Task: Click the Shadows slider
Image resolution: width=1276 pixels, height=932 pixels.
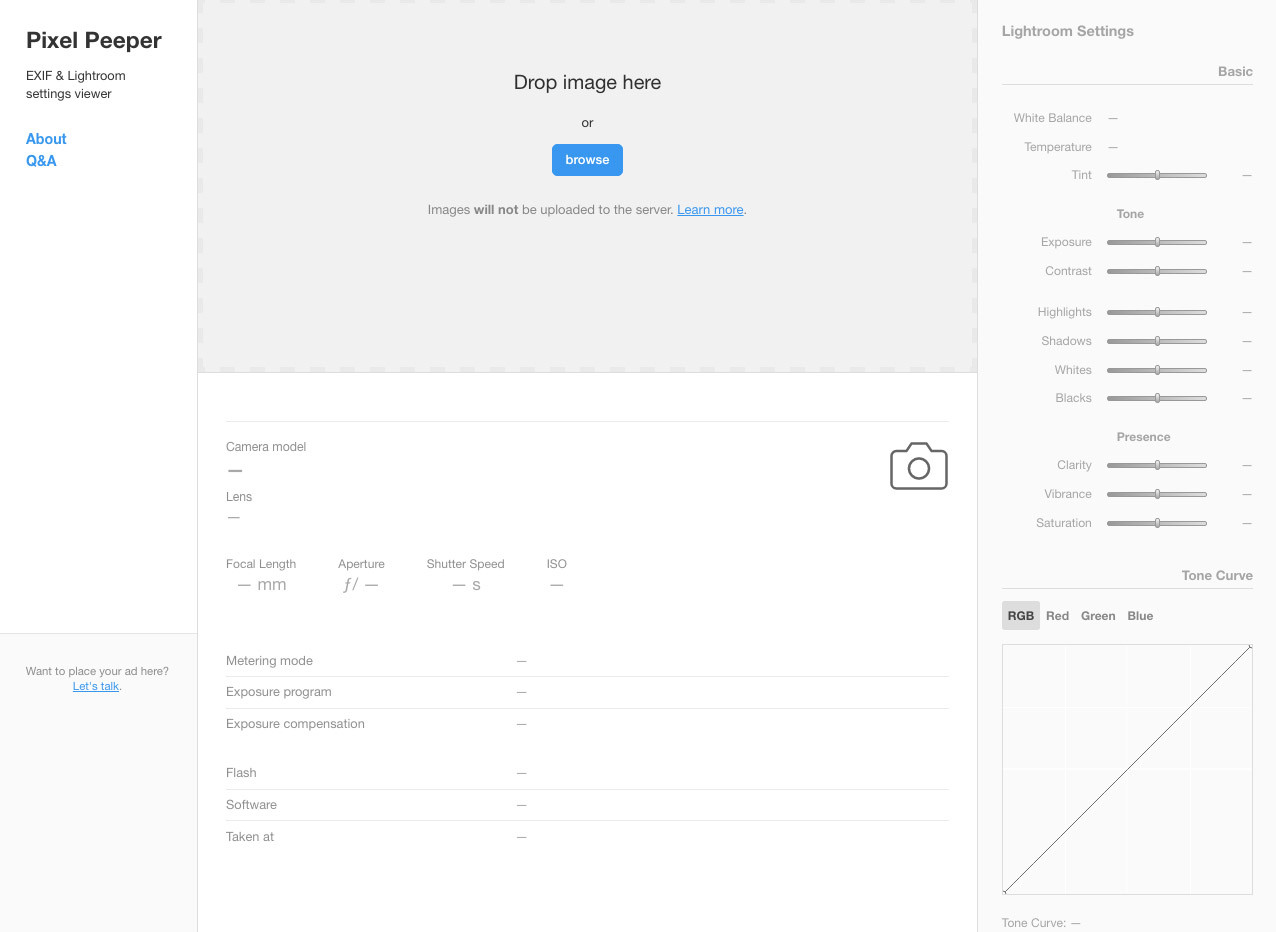Action: point(1157,341)
